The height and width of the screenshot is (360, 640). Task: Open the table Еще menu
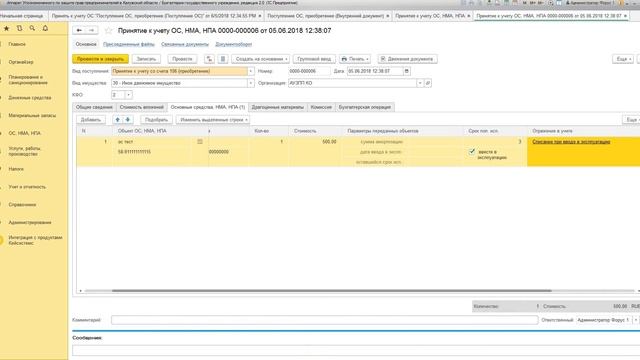632,120
